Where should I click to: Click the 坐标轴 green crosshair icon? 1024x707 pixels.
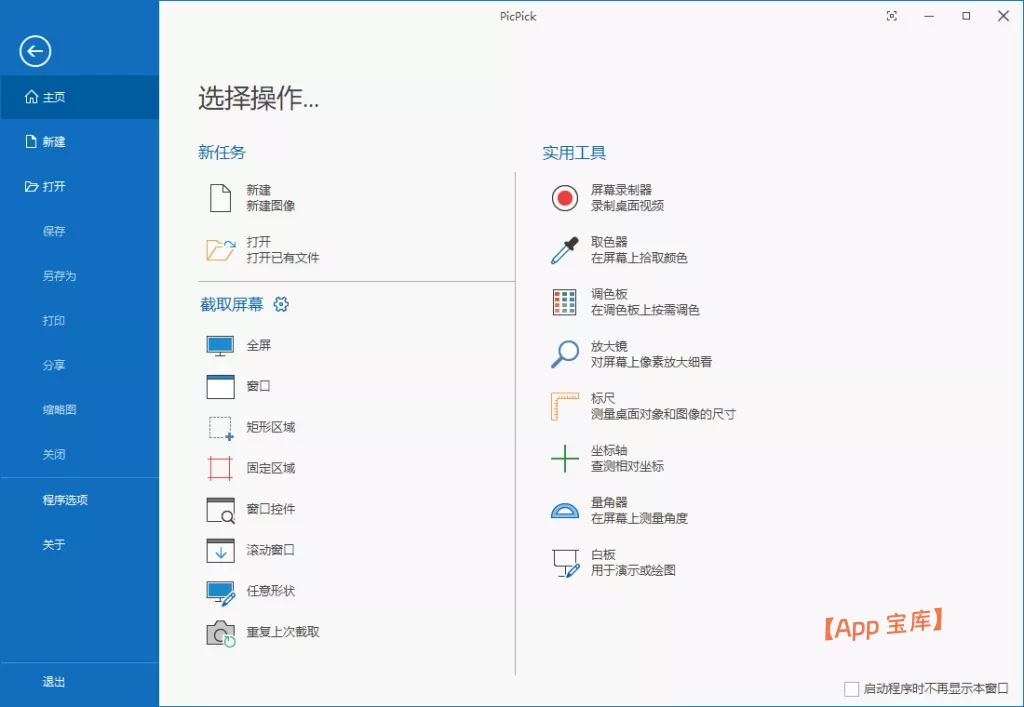[565, 458]
